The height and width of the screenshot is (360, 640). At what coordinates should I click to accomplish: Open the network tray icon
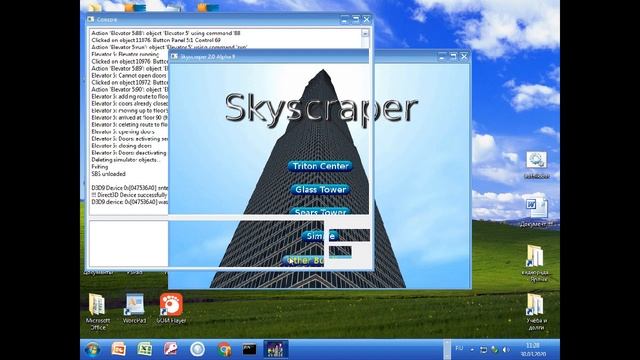[x=483, y=350]
